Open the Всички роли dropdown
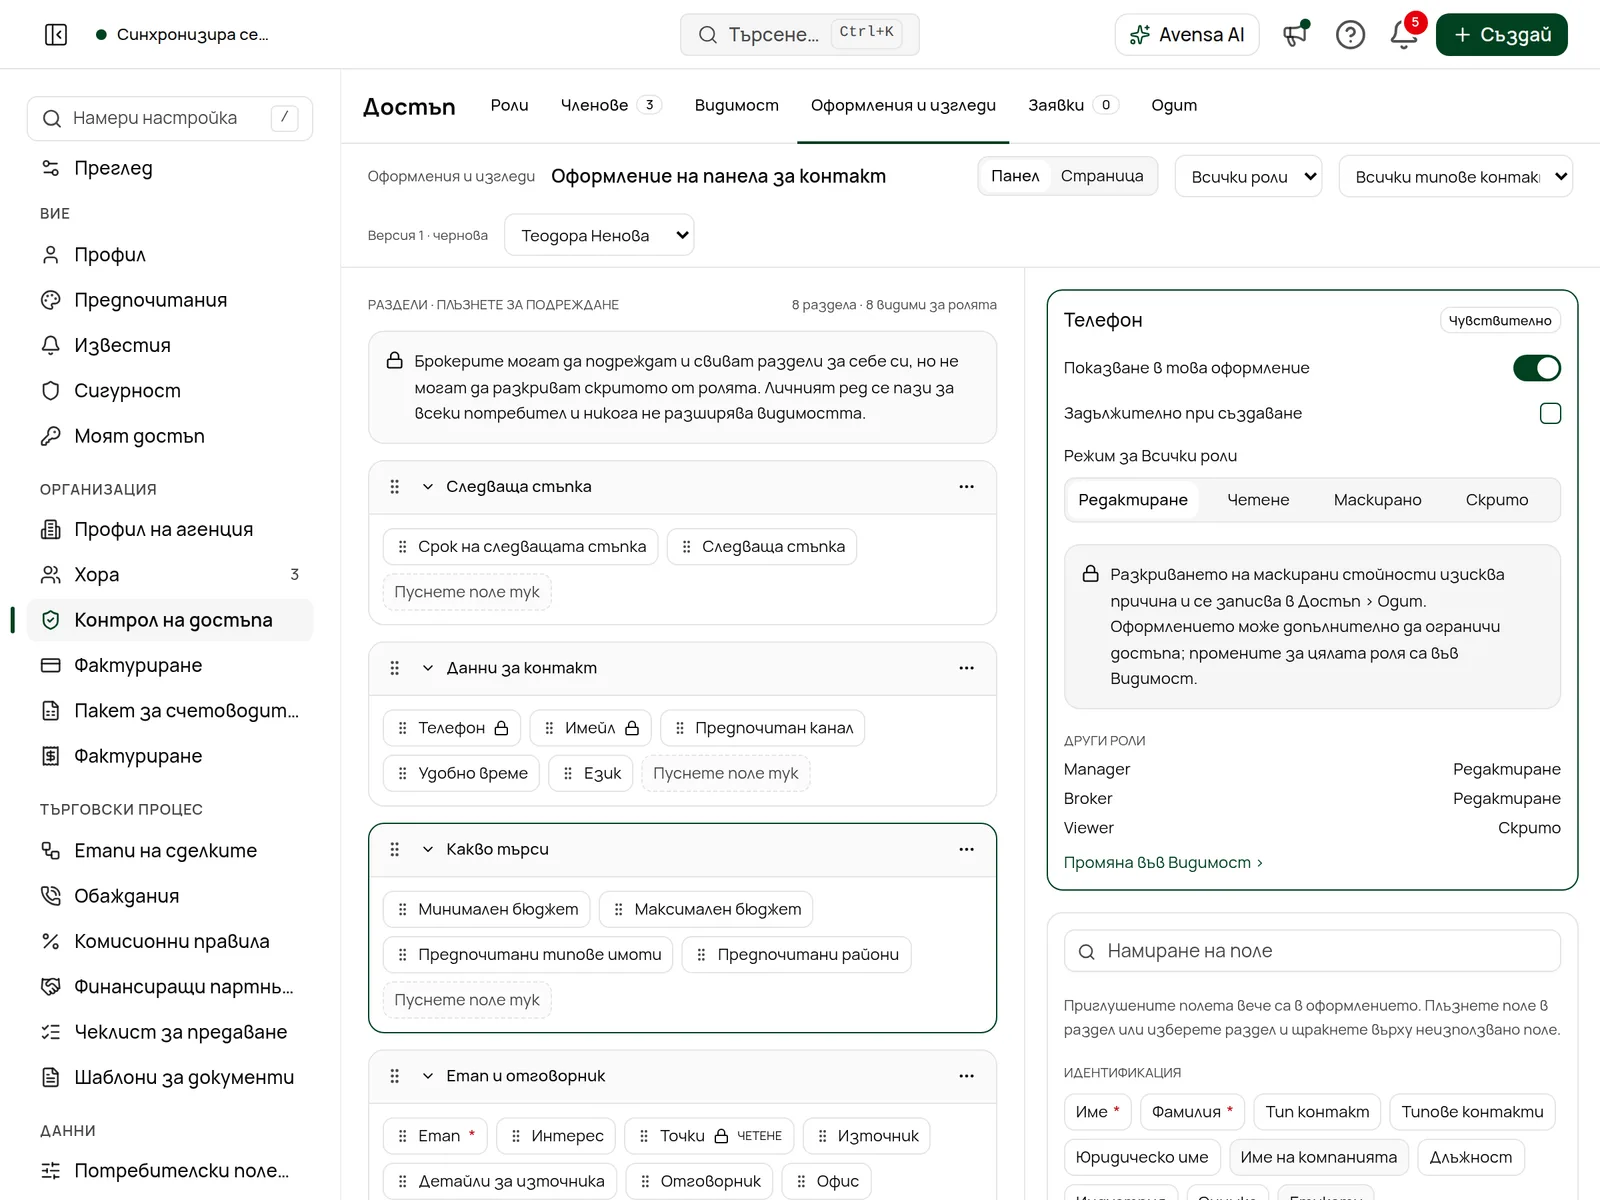 [x=1248, y=177]
